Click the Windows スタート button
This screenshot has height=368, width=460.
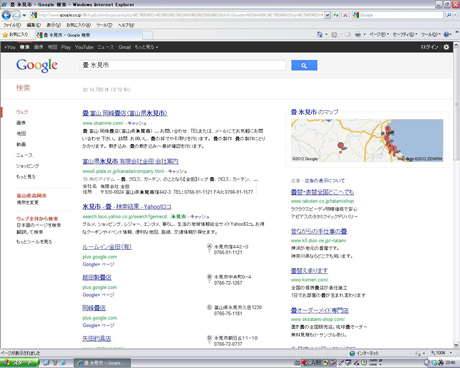[19, 363]
